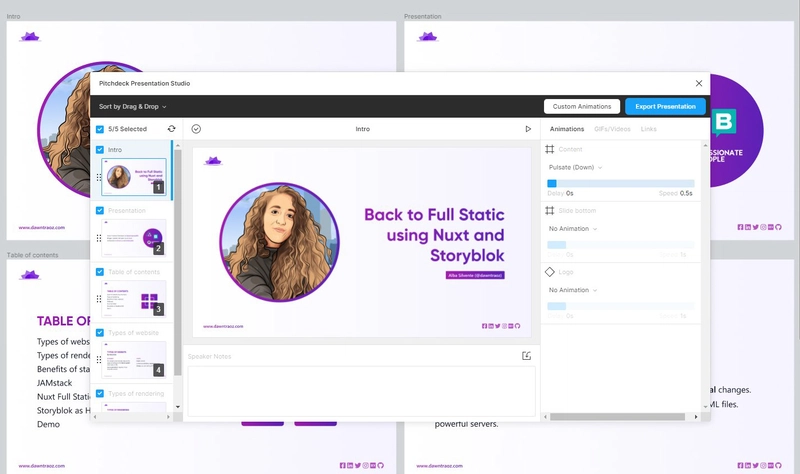Screen dimensions: 800x474
Task: Adjust the Content animation timing slider
Action: [x=621, y=183]
